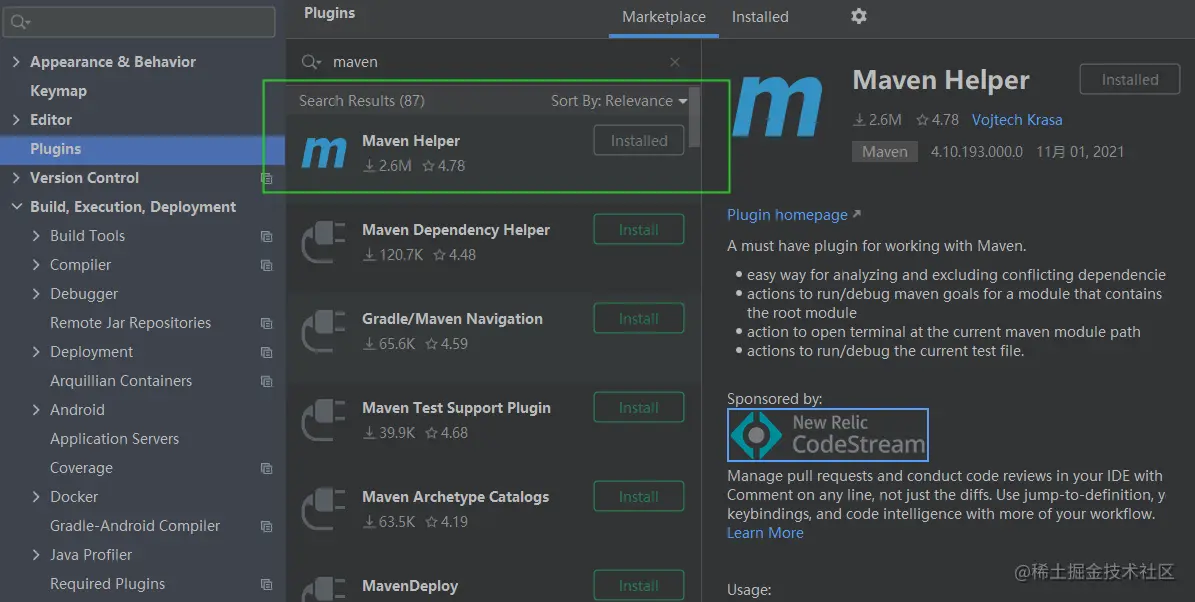Collapse Build, Execution, Deployment node
Screen dimensions: 1195x602
tap(16, 207)
